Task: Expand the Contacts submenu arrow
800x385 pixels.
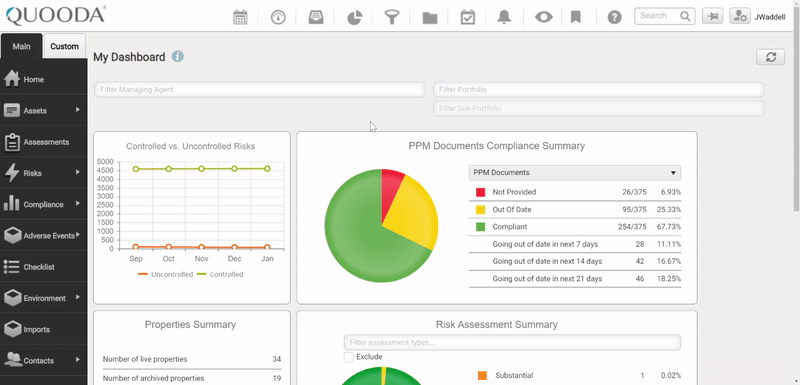Action: [78, 359]
